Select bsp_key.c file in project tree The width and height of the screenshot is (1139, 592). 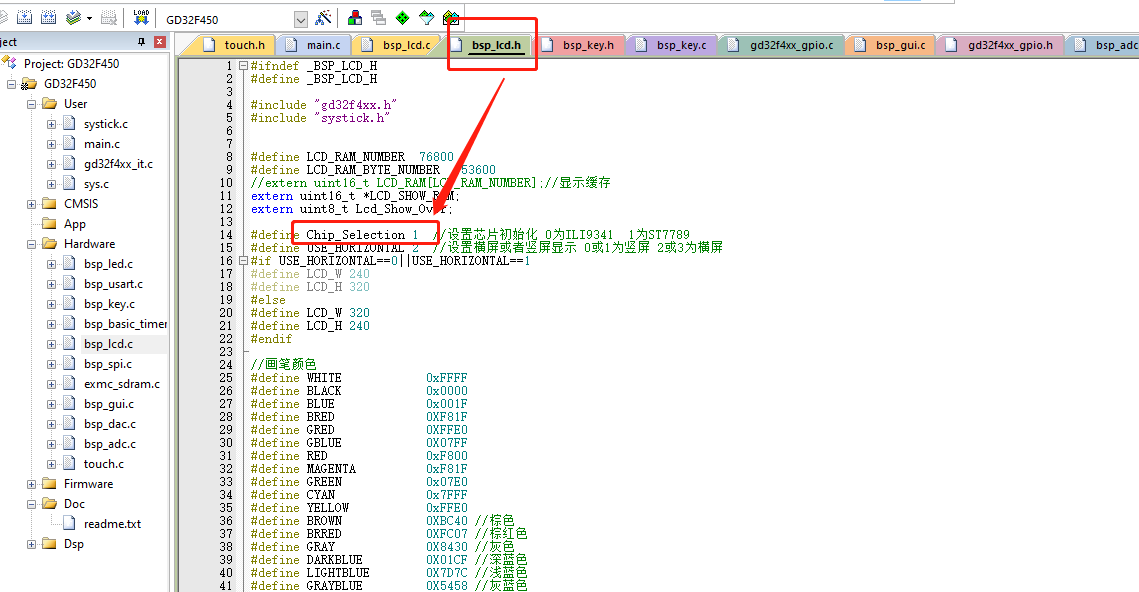[109, 304]
